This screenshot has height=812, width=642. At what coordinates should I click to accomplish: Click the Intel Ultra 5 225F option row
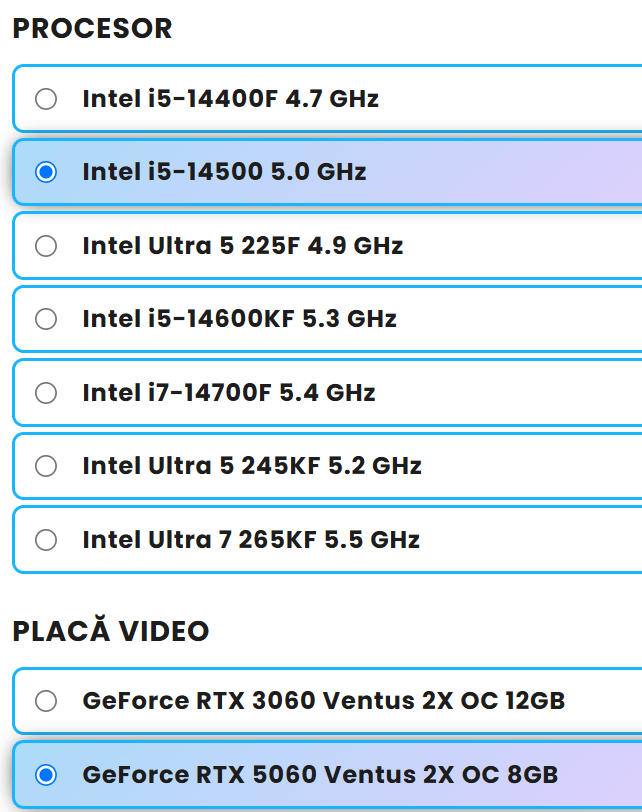click(x=300, y=245)
